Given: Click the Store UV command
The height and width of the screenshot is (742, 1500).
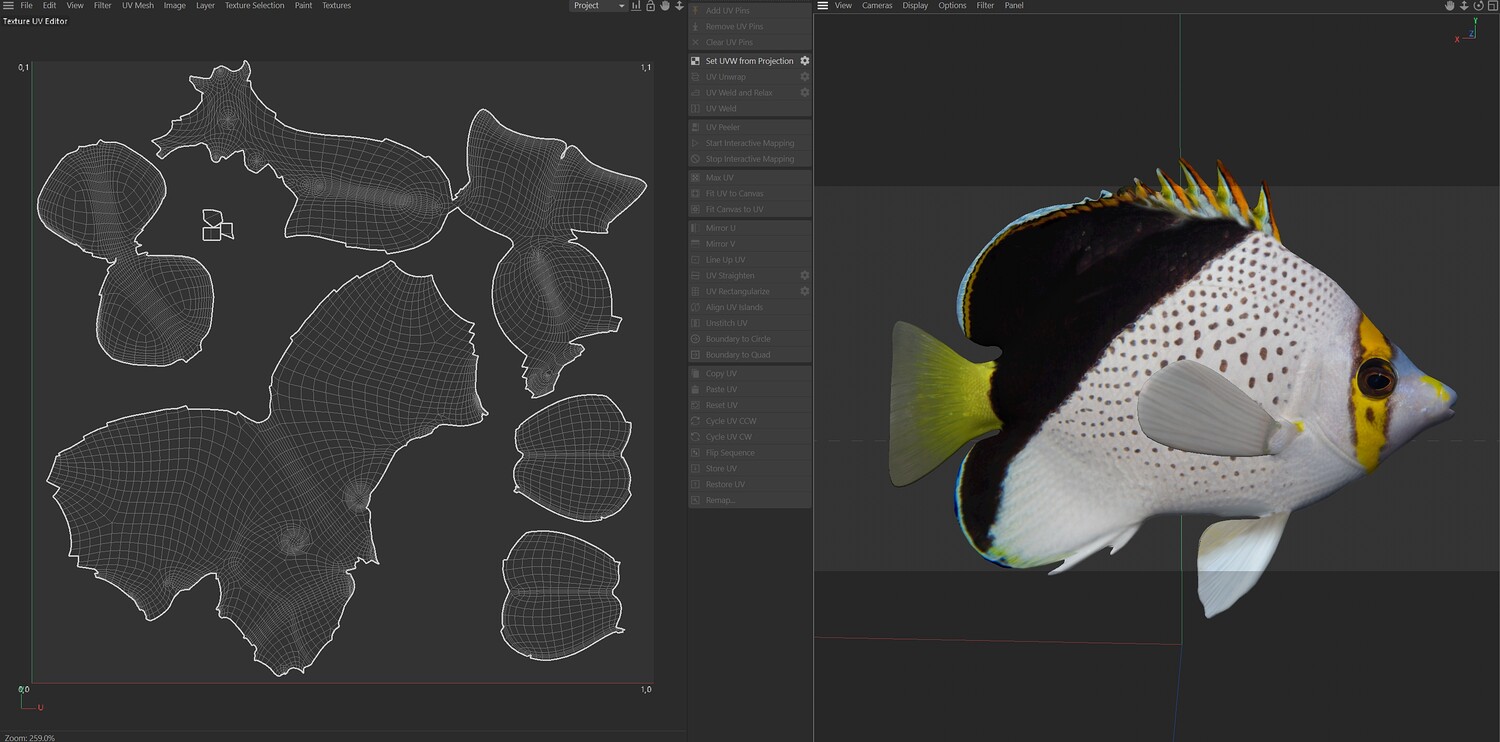Looking at the screenshot, I should [x=750, y=469].
